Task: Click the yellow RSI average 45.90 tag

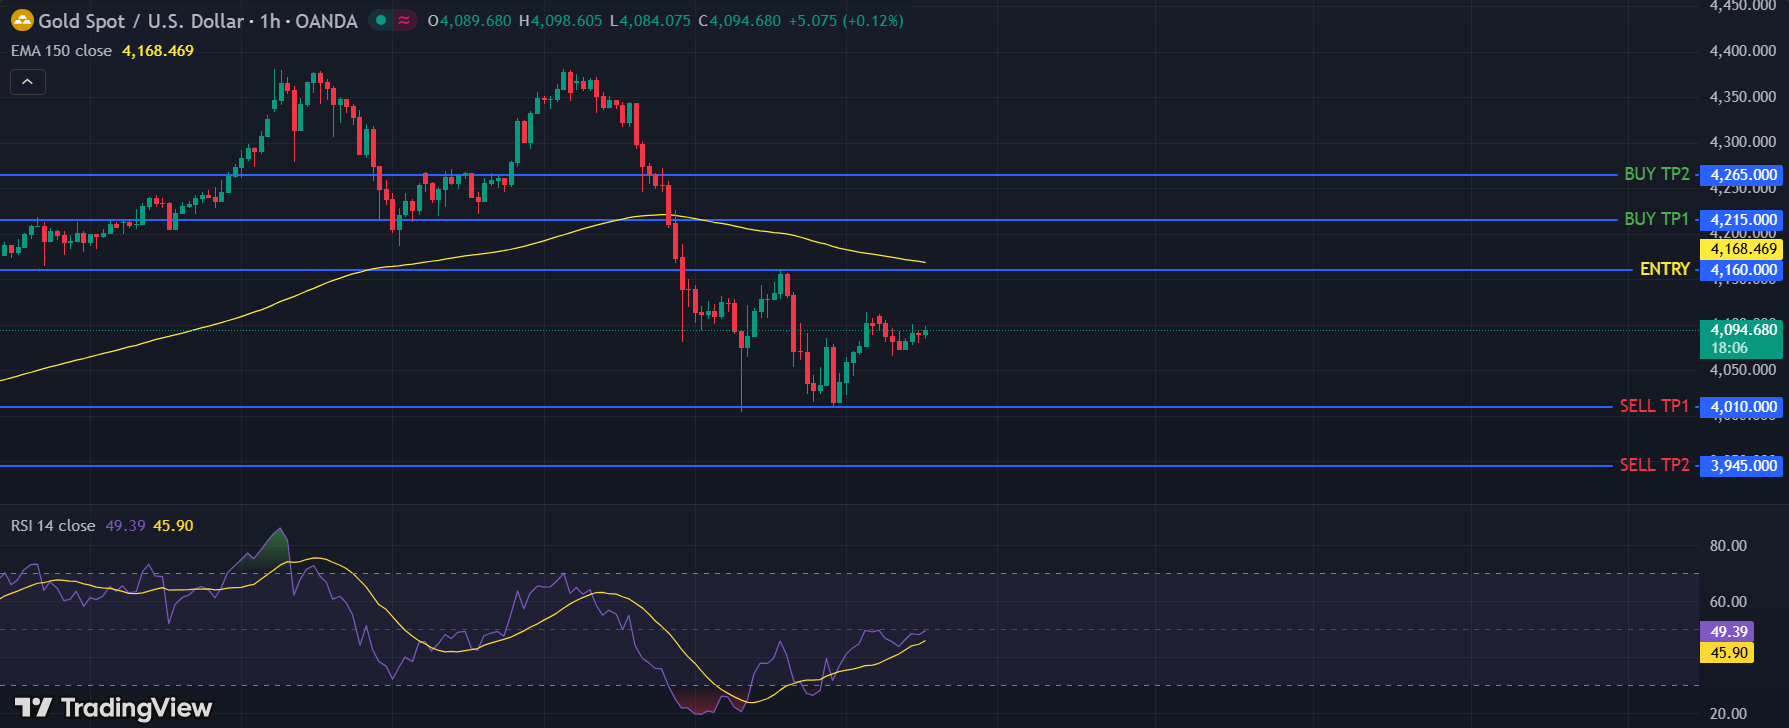Action: coord(1728,653)
